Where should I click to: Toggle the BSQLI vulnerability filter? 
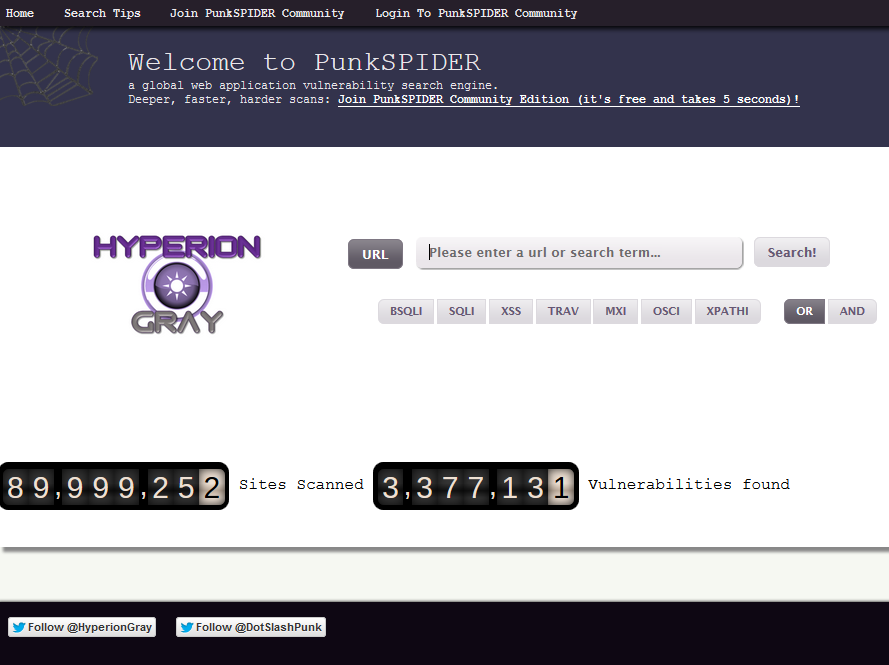[406, 311]
